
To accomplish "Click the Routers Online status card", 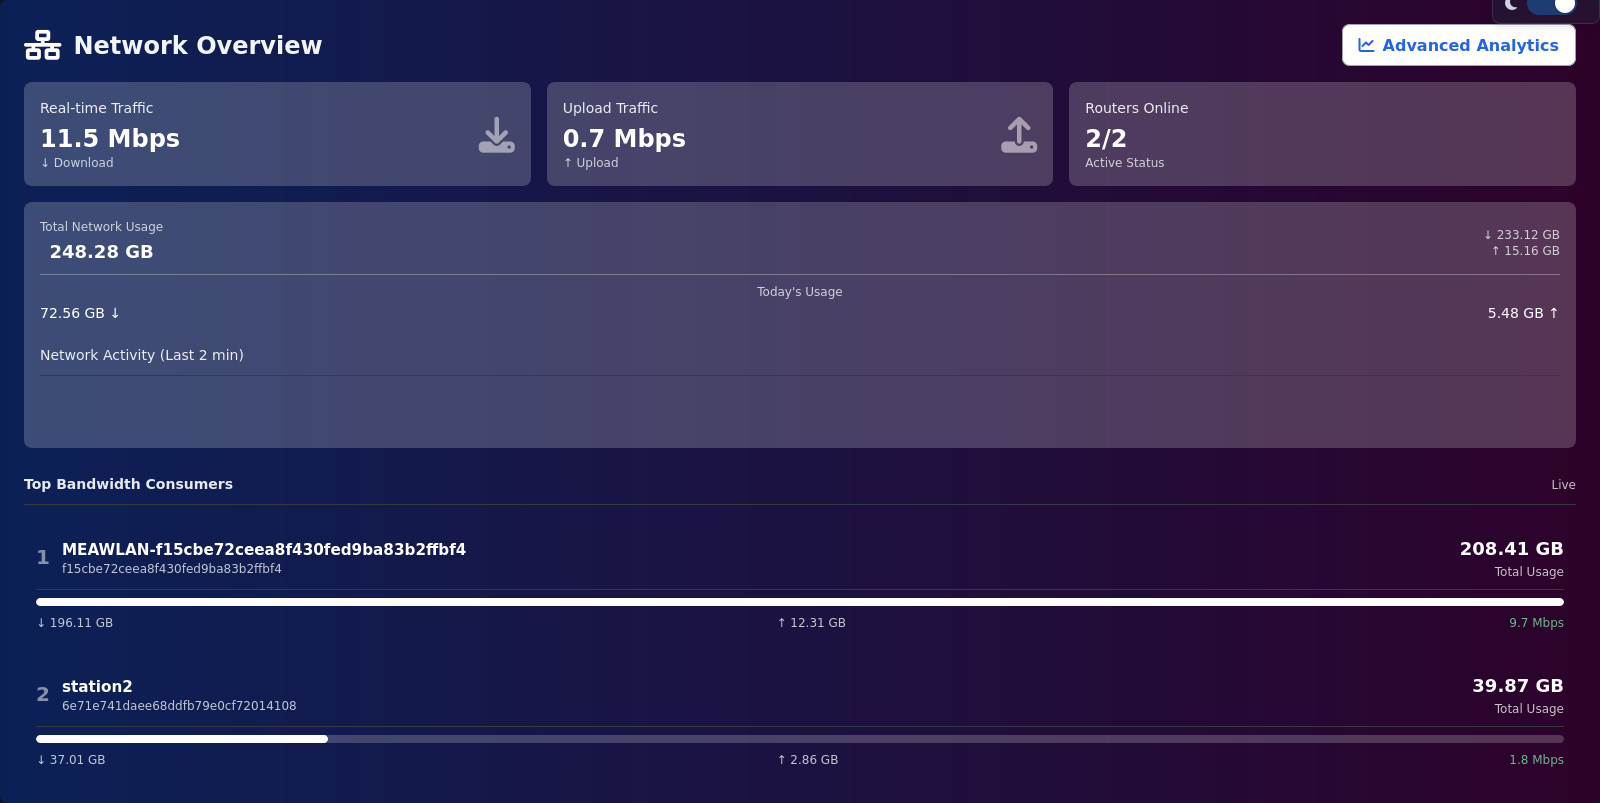I will pos(1322,134).
